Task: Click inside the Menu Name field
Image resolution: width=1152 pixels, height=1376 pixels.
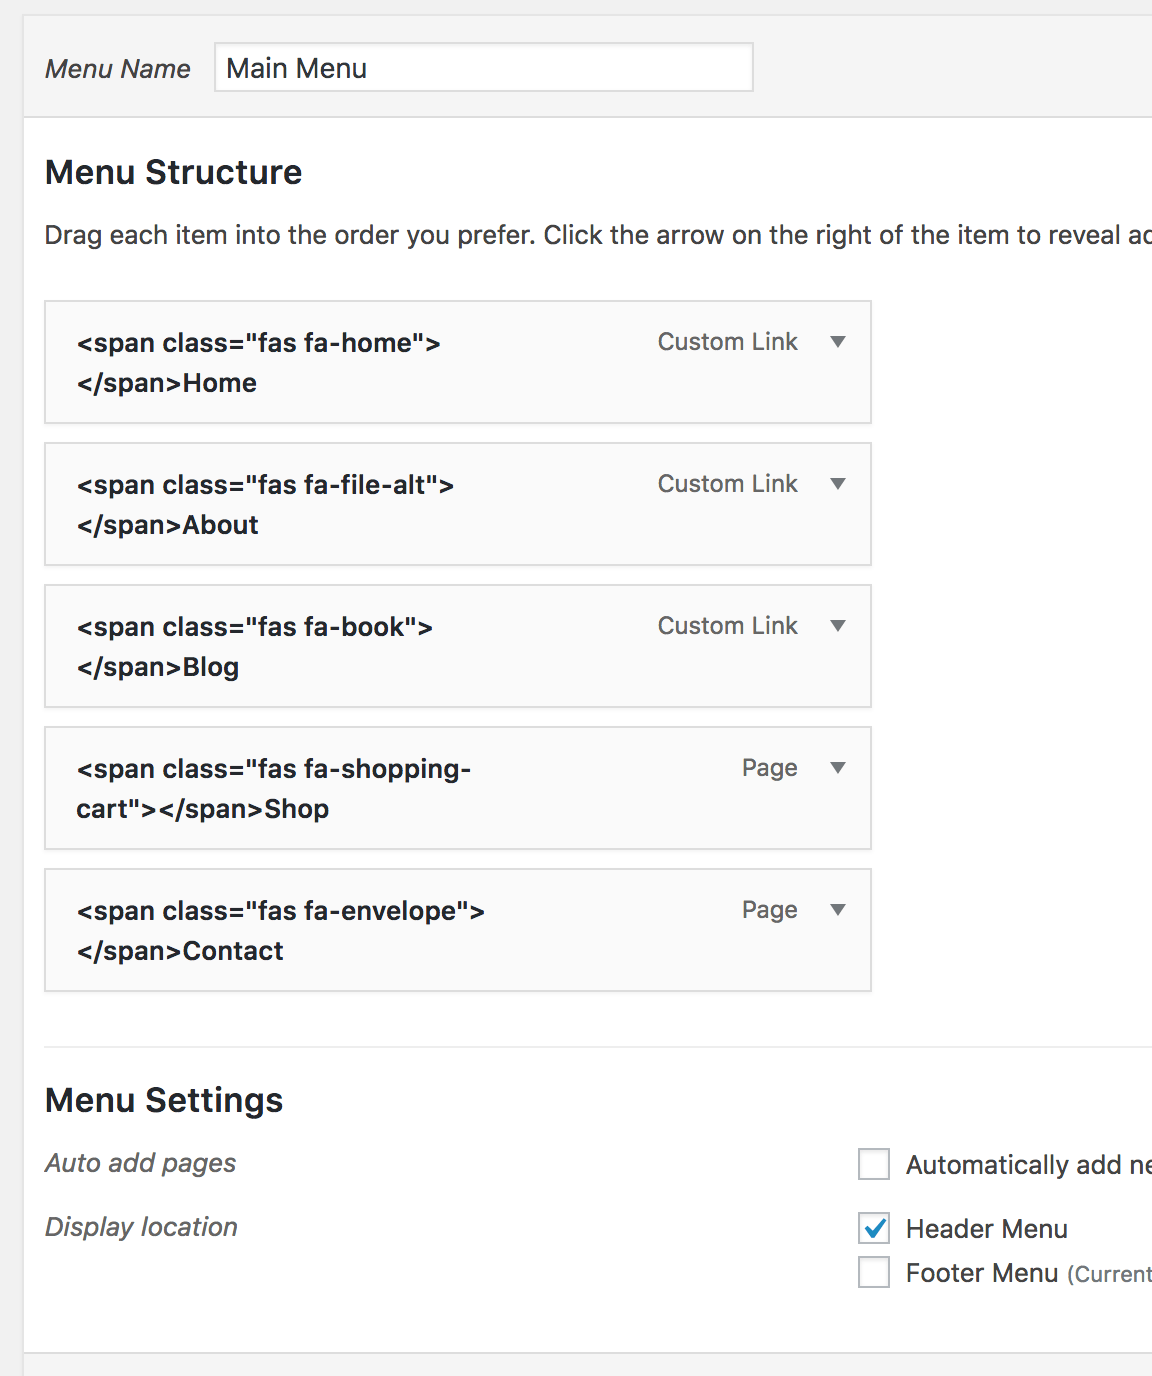Action: tap(484, 68)
